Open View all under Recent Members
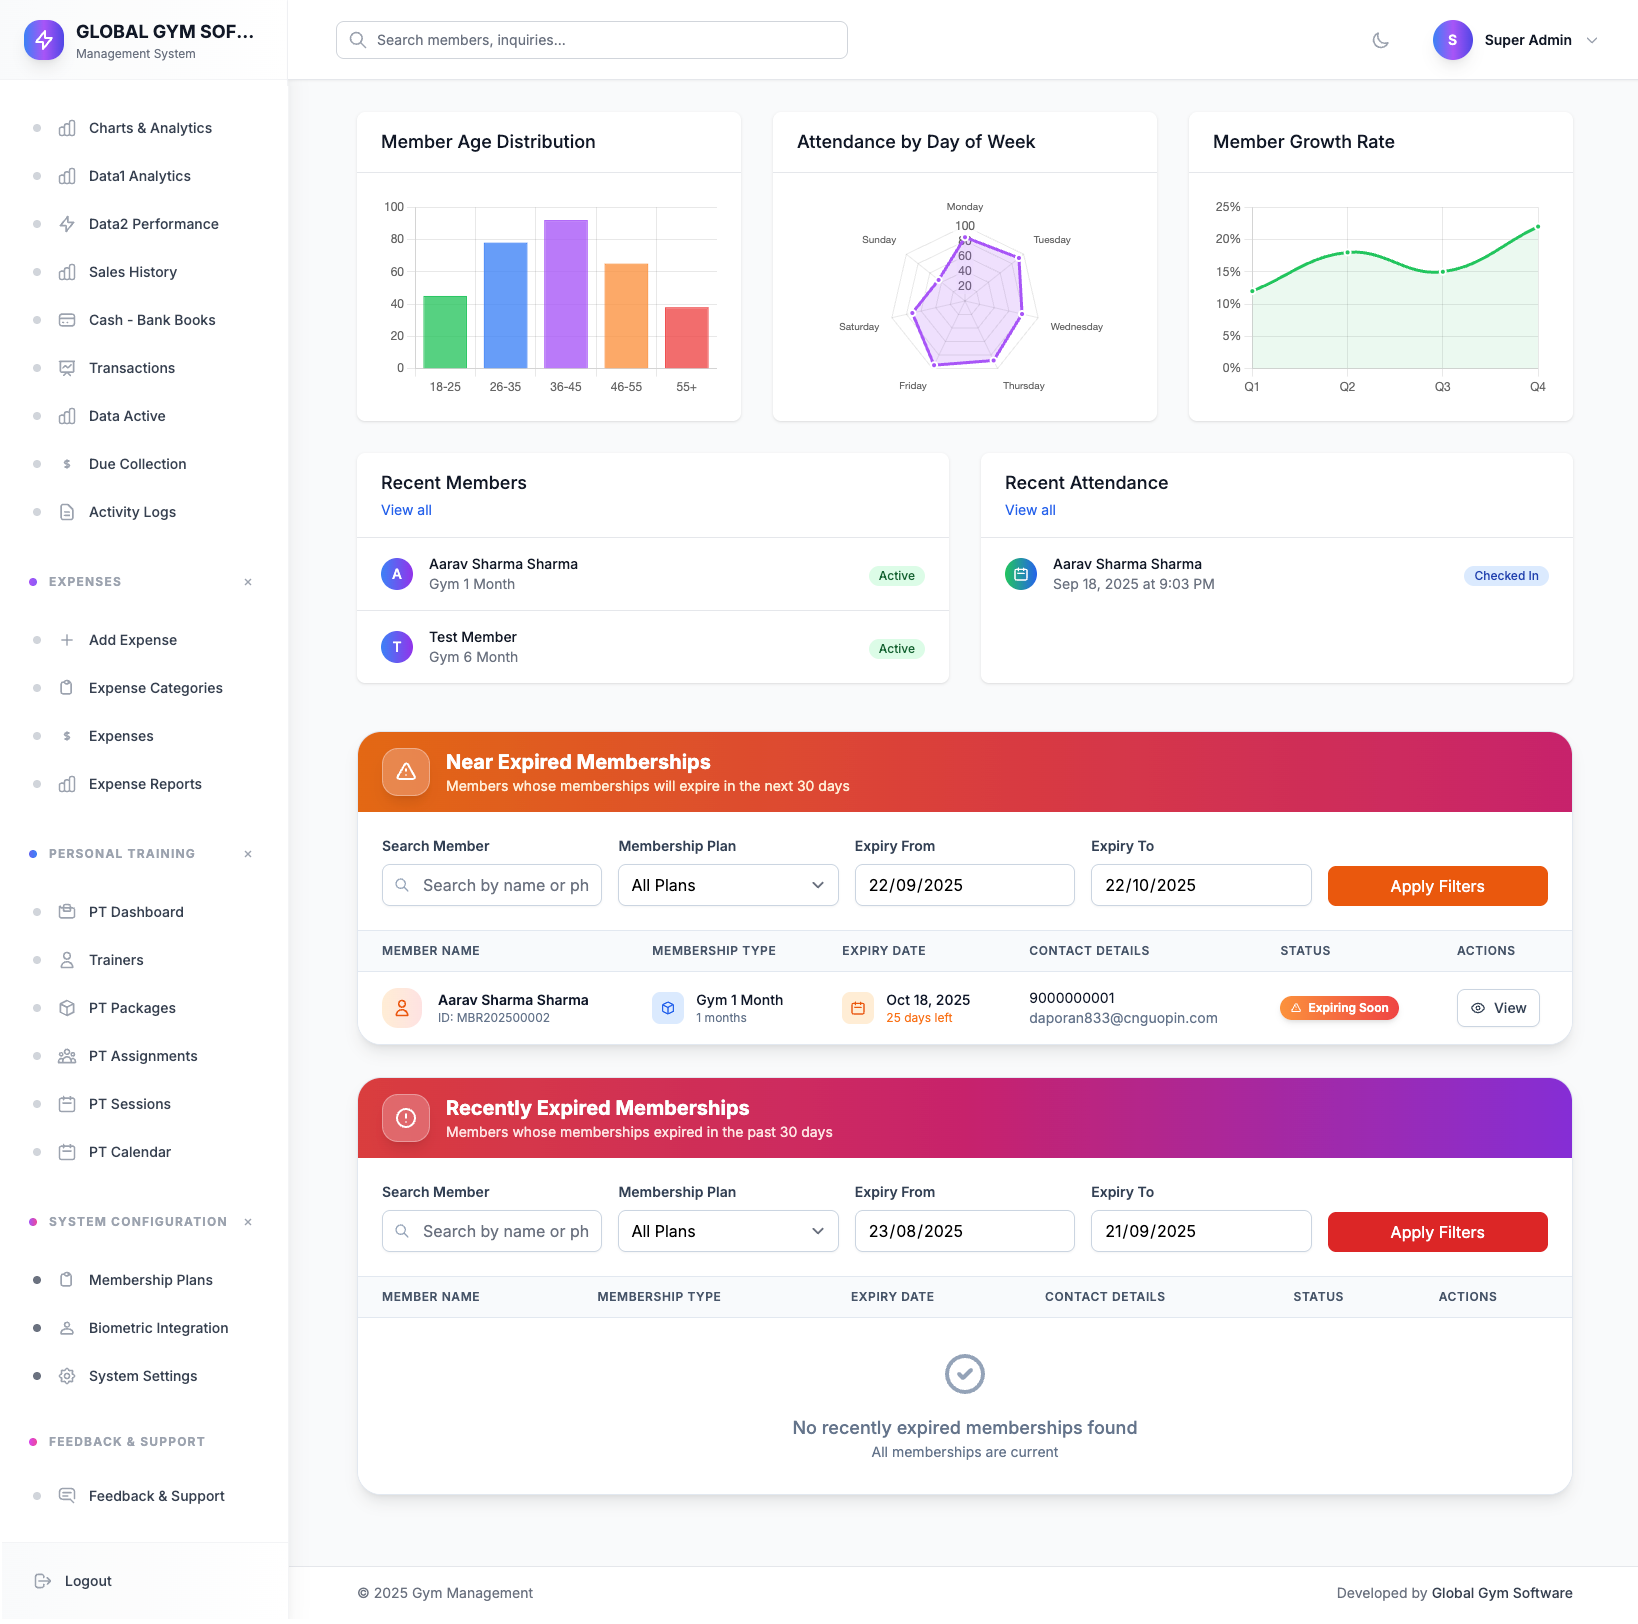The height and width of the screenshot is (1624, 1638). (406, 510)
